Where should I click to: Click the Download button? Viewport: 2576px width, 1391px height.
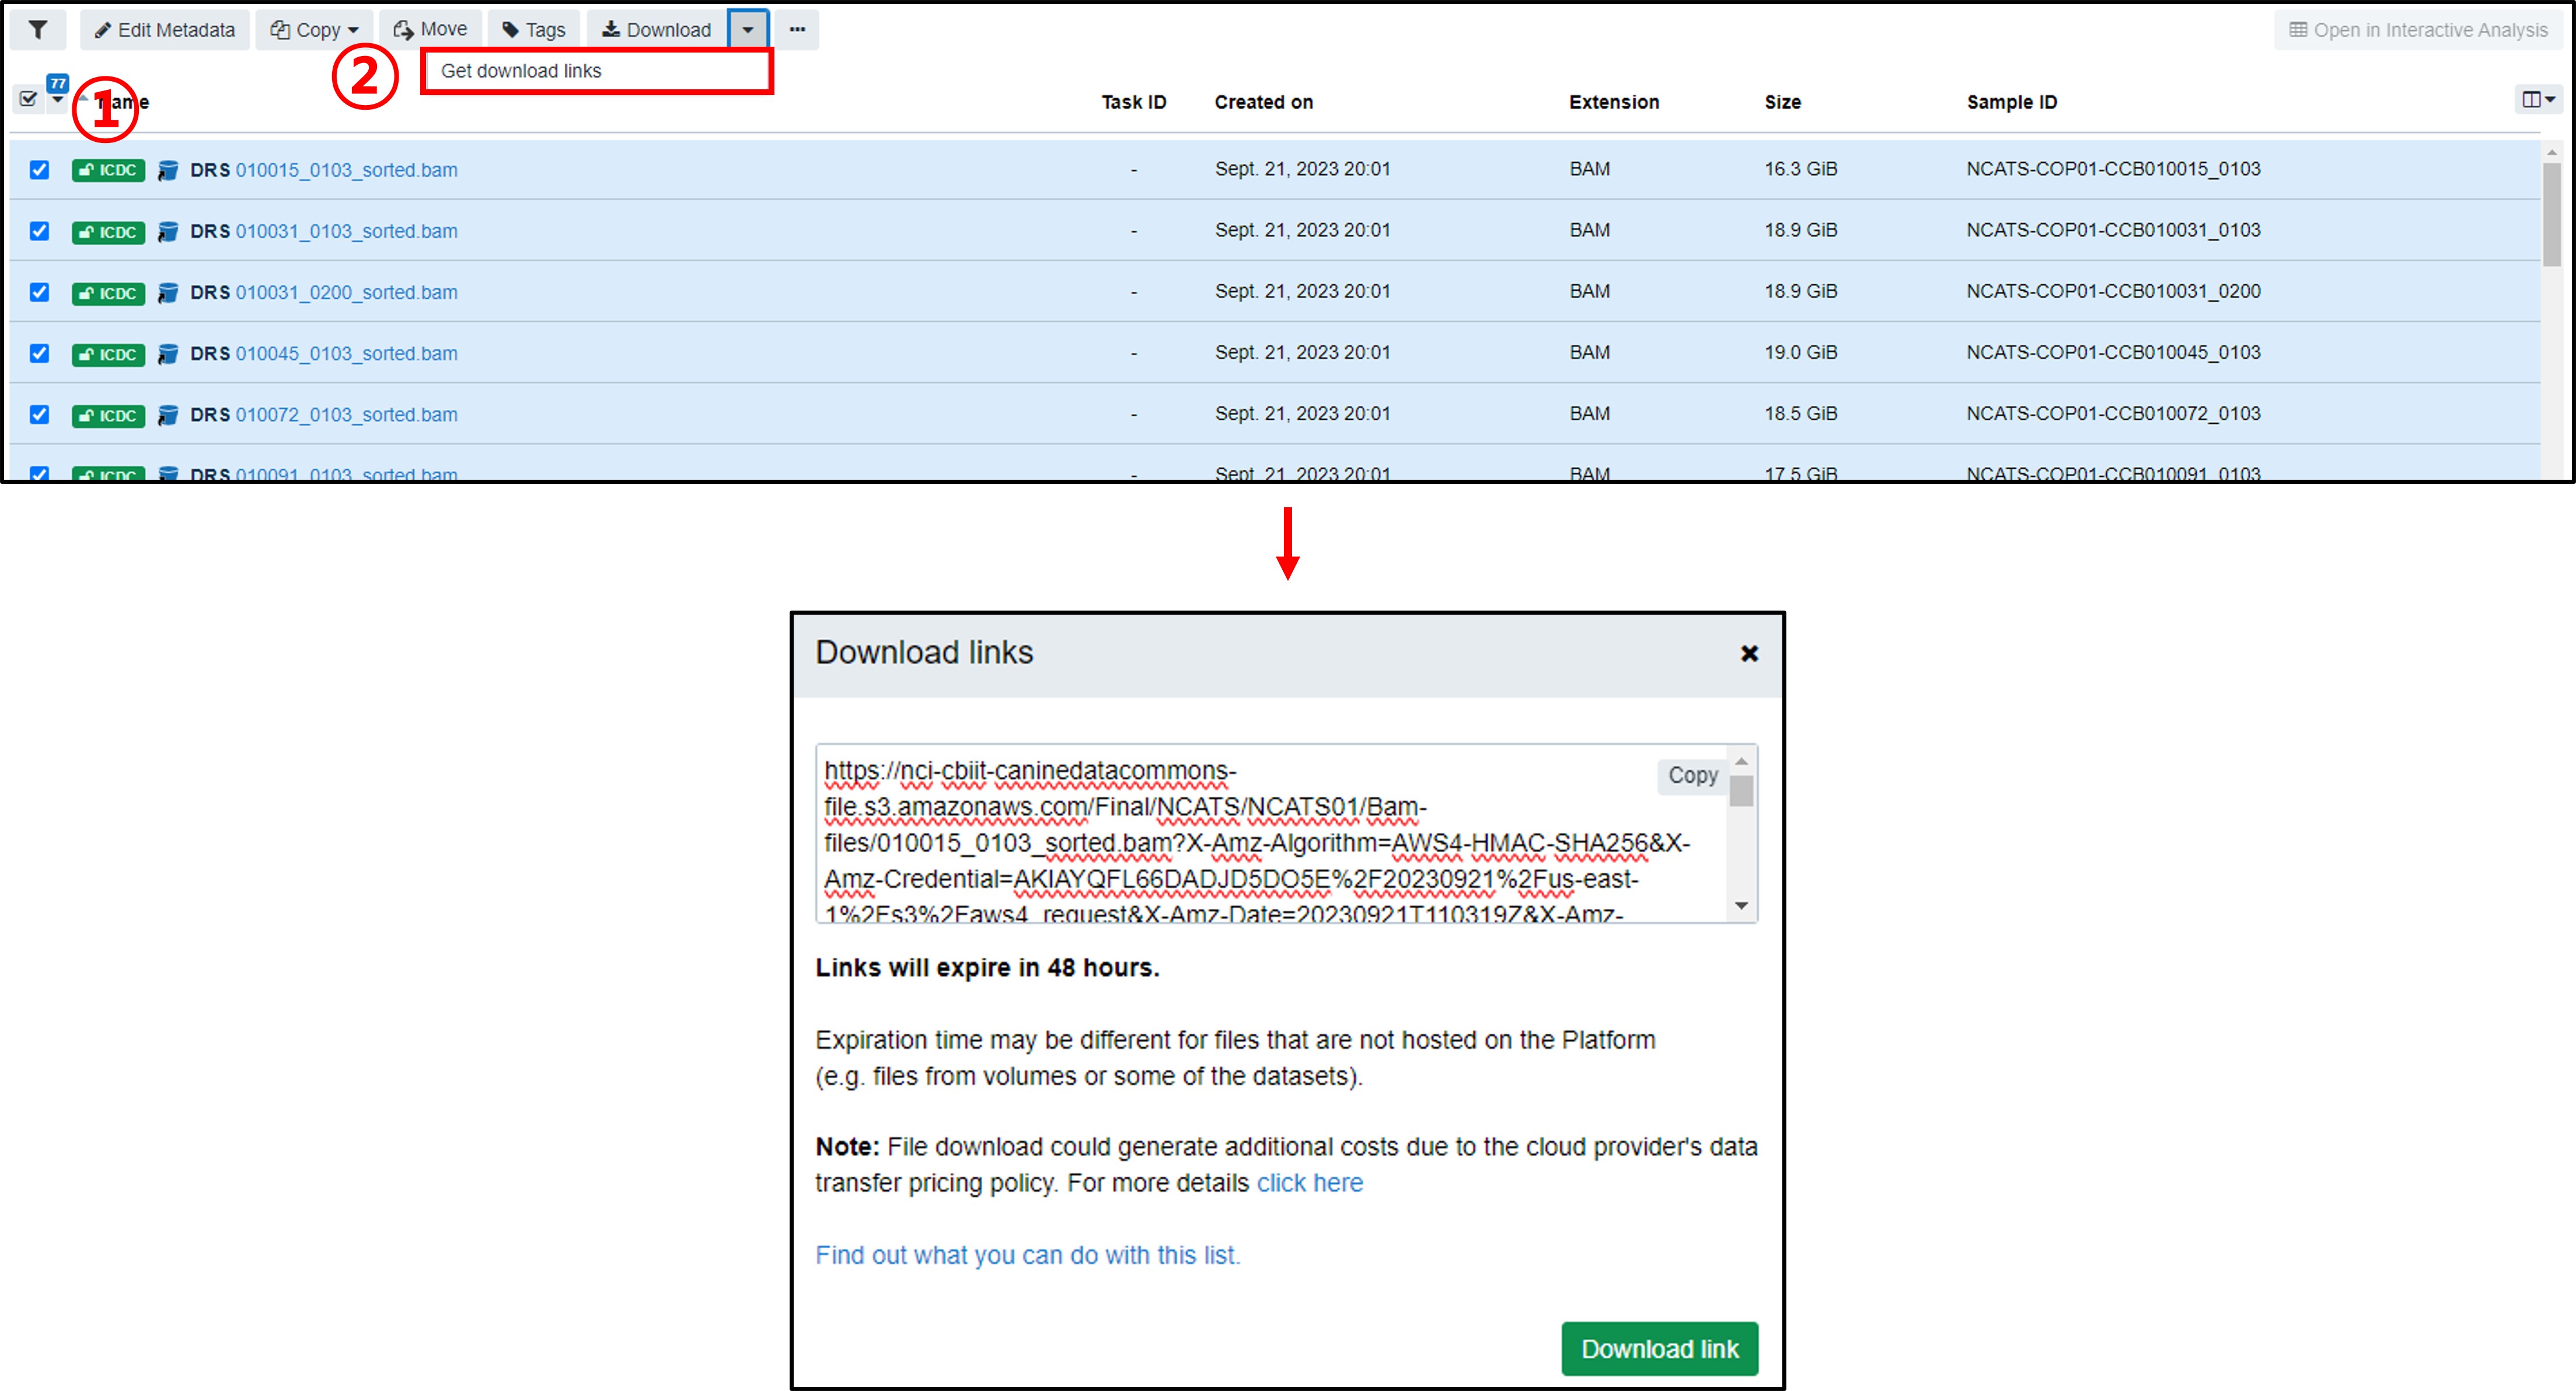[x=657, y=30]
